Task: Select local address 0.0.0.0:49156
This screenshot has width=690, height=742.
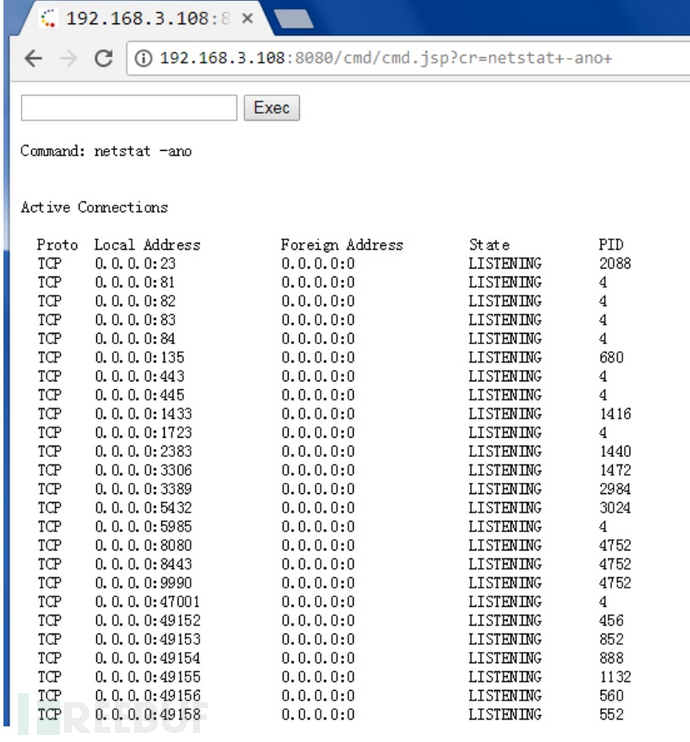Action: [147, 696]
